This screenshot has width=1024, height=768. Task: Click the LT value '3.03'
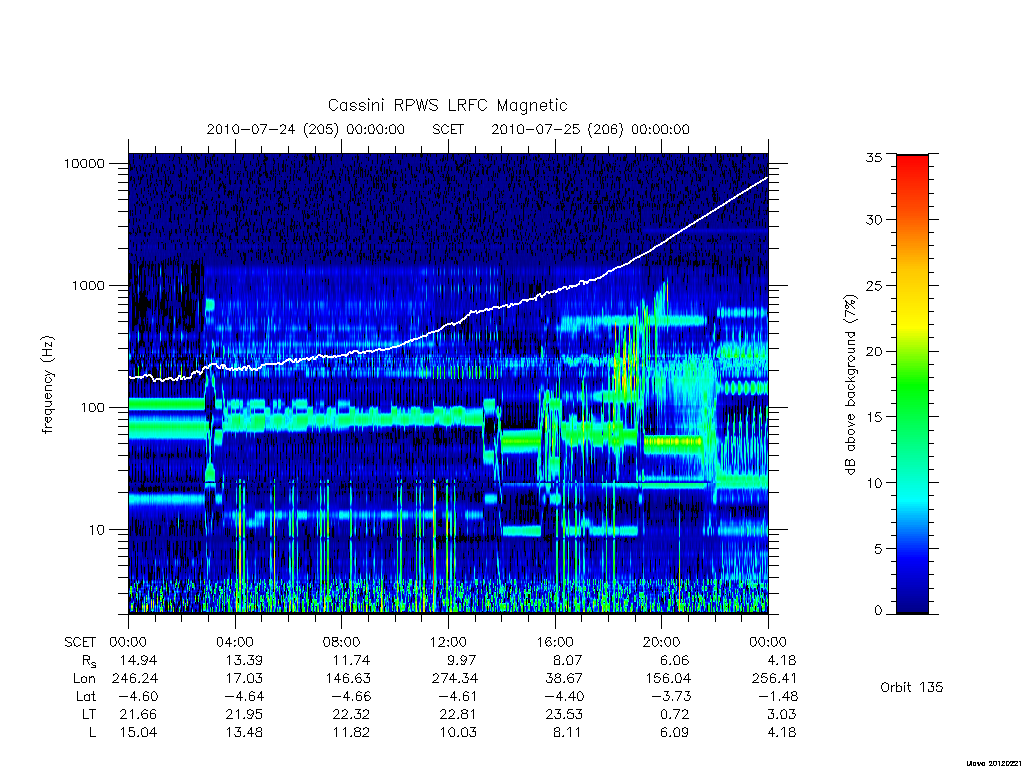(781, 714)
